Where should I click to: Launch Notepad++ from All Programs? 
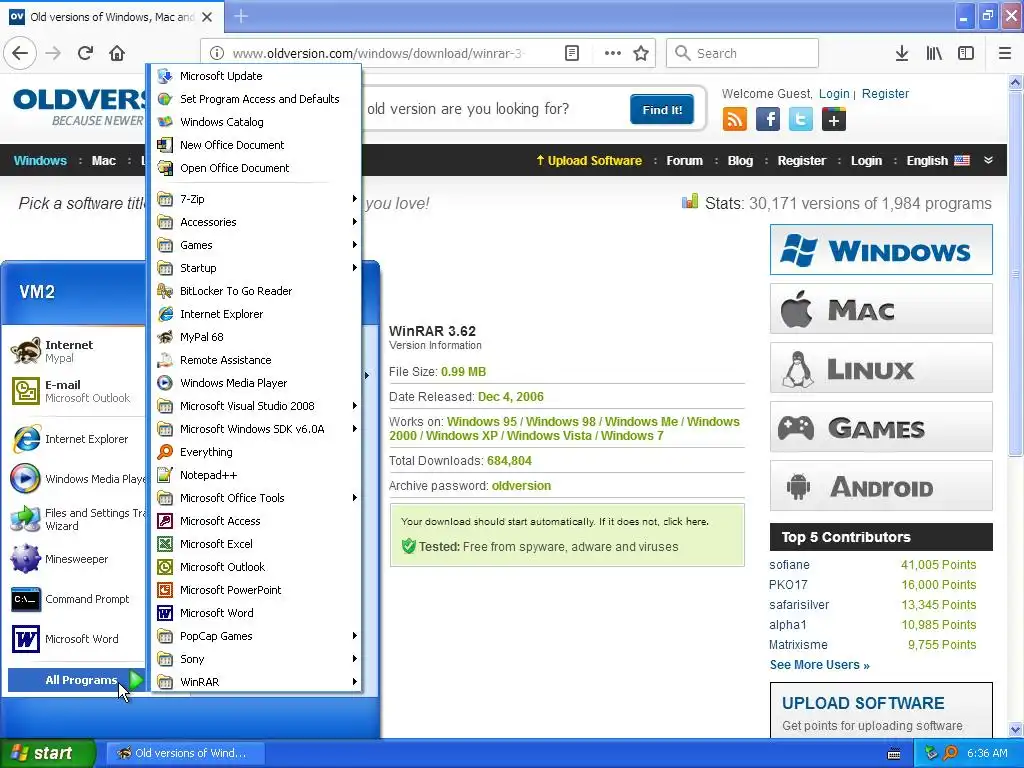coord(257,475)
